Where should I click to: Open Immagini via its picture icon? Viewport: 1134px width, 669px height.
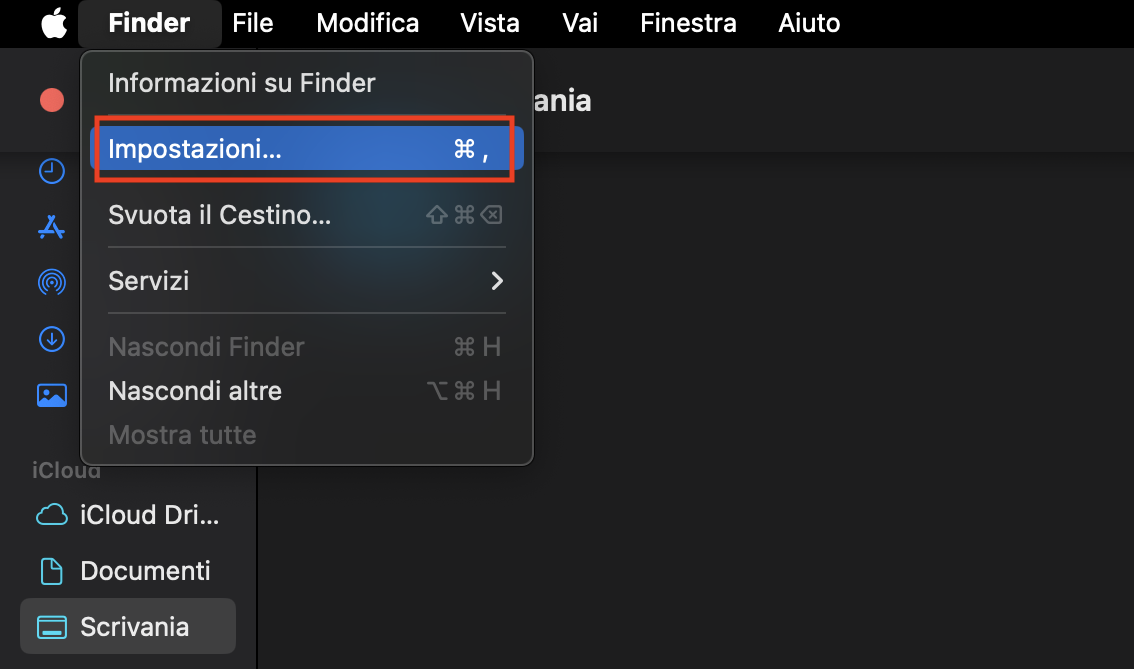(x=52, y=394)
